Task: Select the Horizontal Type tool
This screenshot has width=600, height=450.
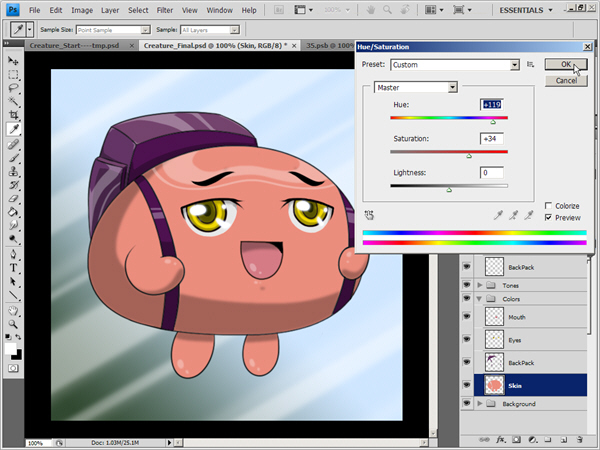Action: click(x=13, y=268)
